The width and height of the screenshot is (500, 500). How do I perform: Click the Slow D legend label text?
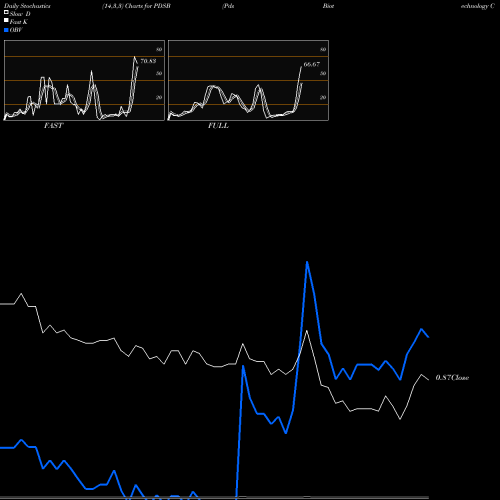click(20, 14)
